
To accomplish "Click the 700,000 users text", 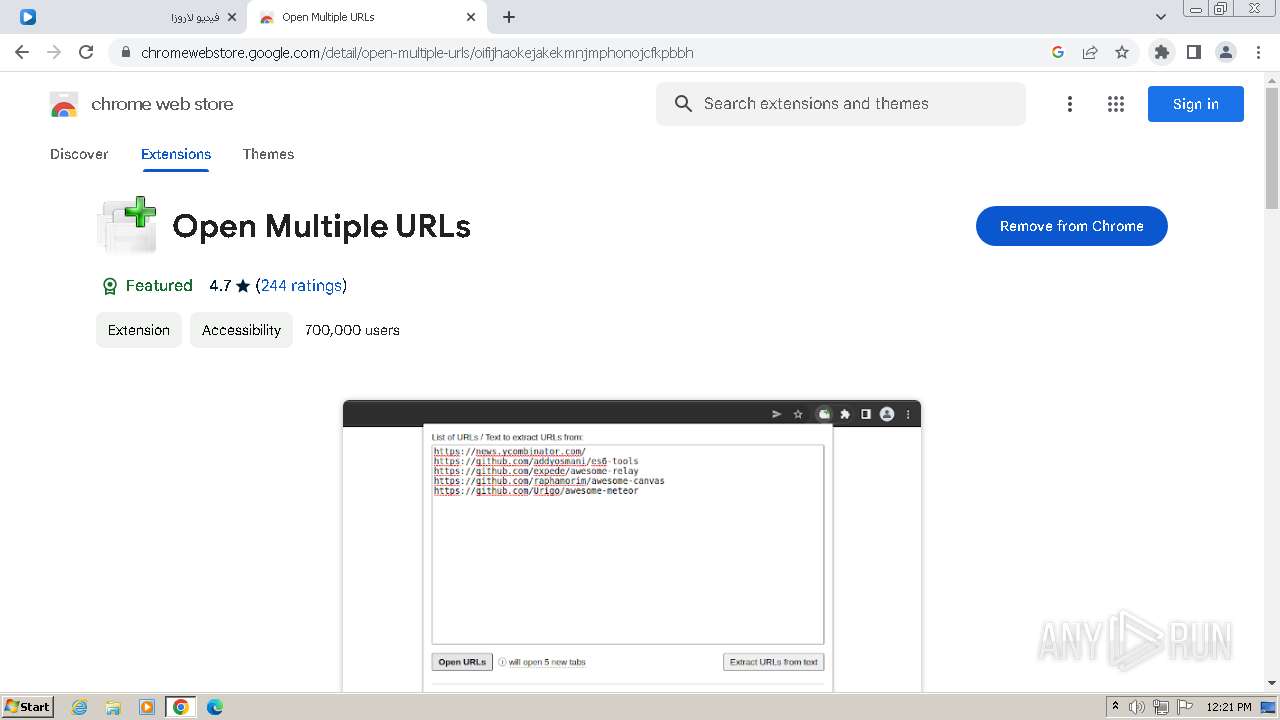I will click(x=352, y=330).
